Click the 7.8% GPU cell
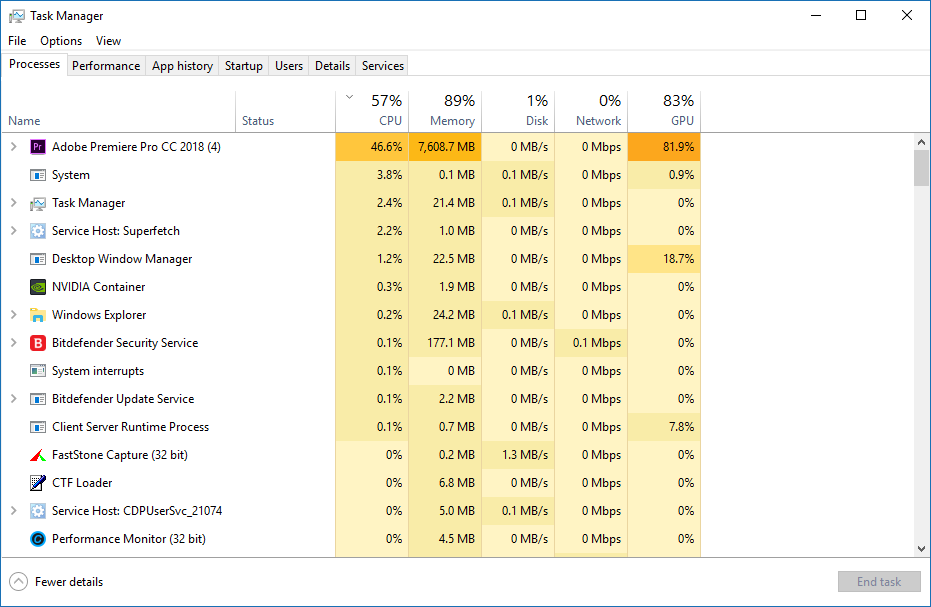Screen dimensions: 931x607 click(664, 427)
